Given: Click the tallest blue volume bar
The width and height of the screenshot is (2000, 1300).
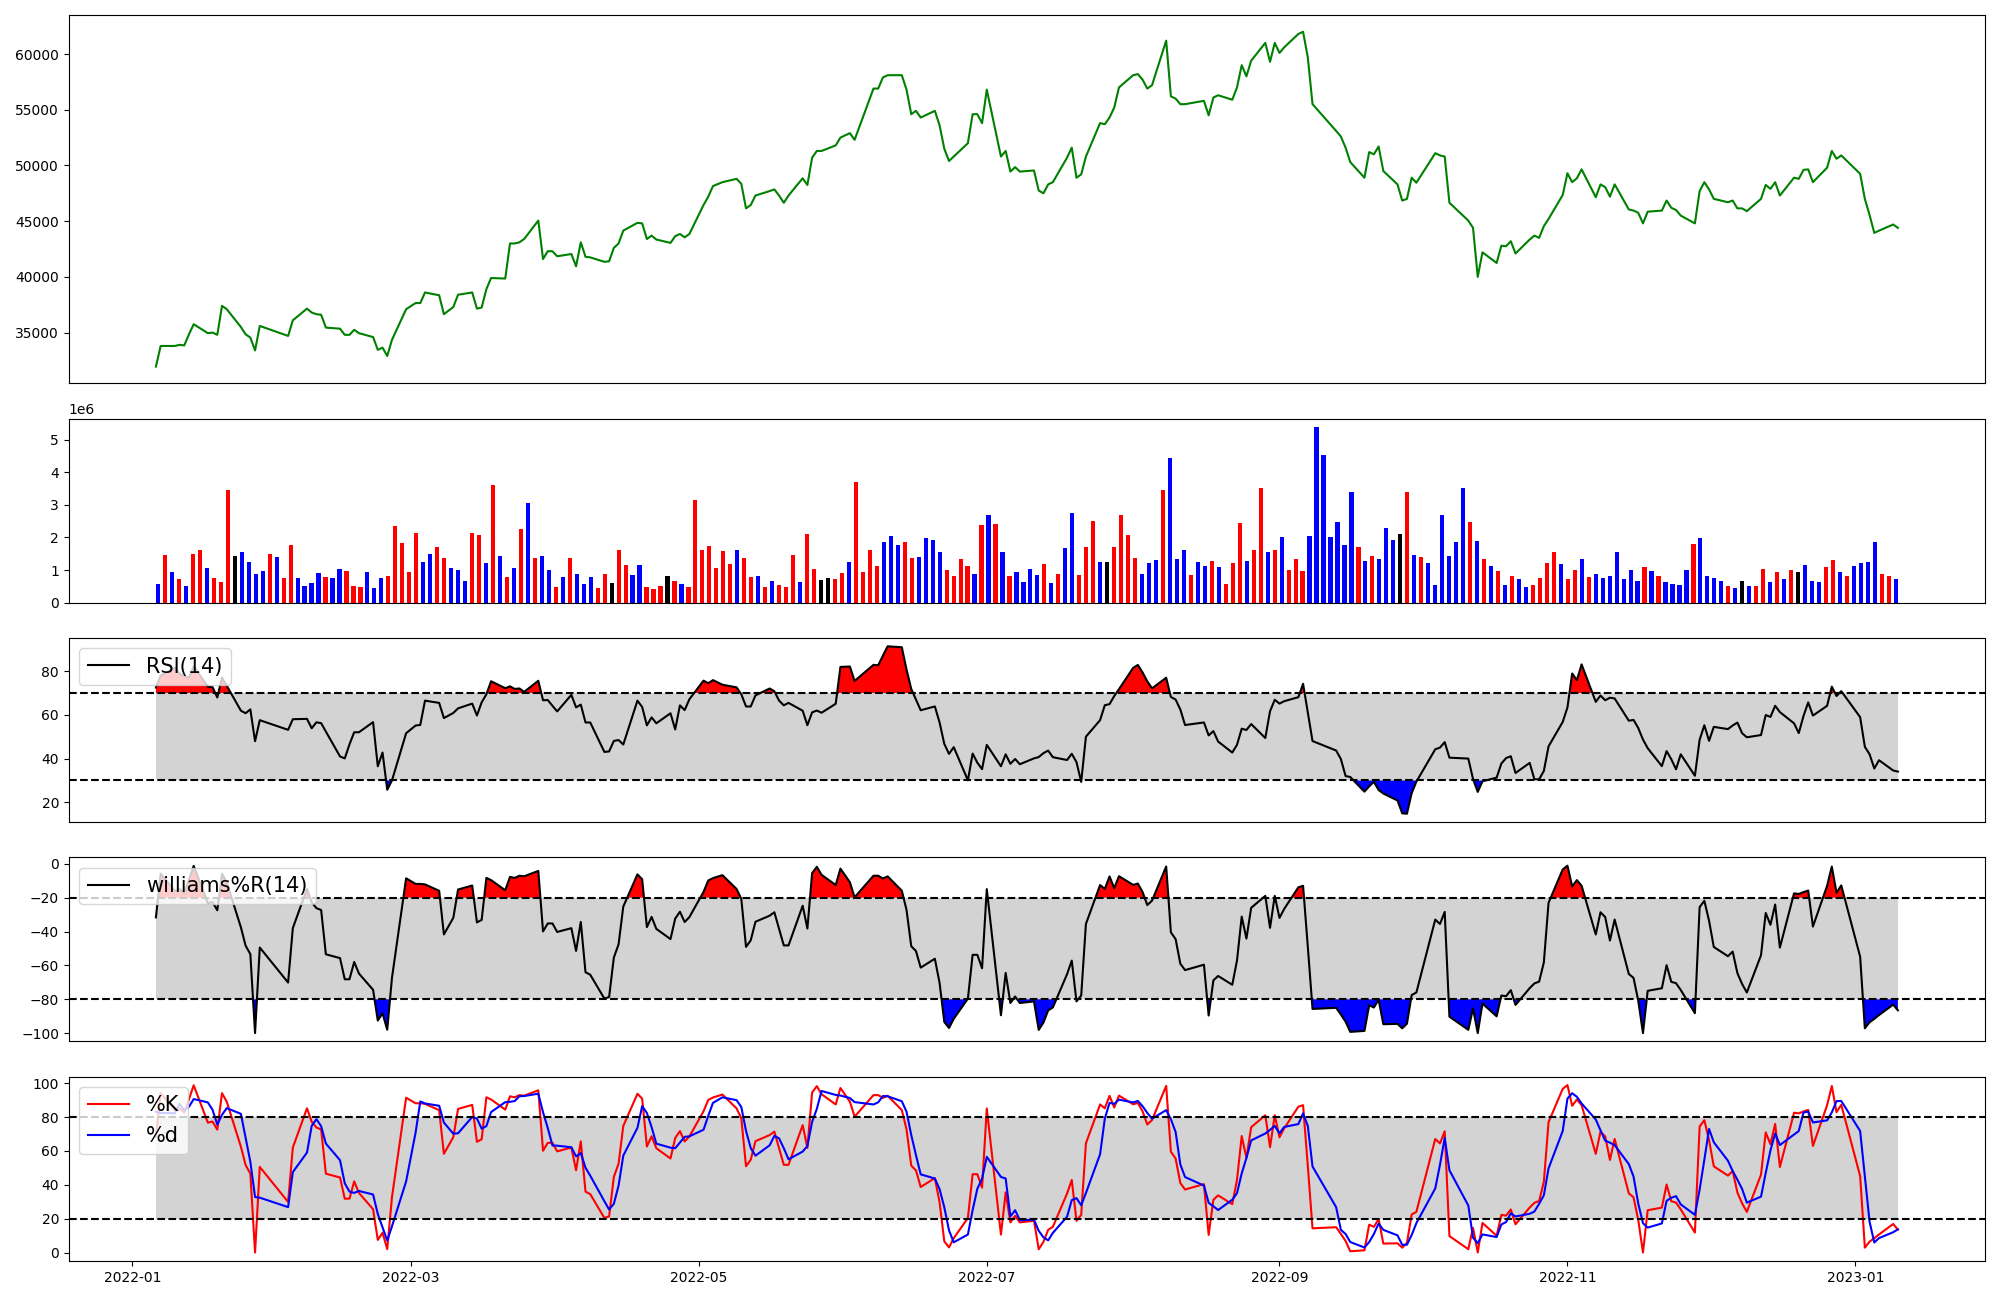Looking at the screenshot, I should click(1316, 515).
